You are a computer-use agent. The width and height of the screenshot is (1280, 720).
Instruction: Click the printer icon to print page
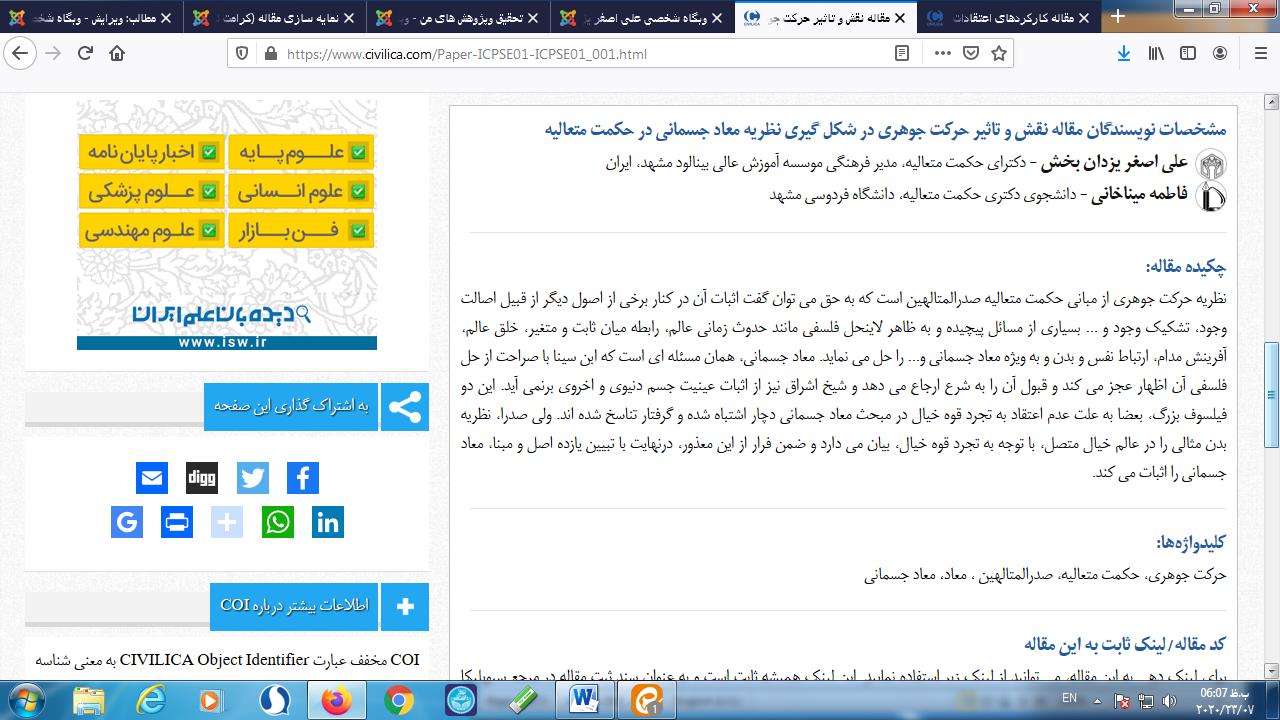[x=177, y=522]
